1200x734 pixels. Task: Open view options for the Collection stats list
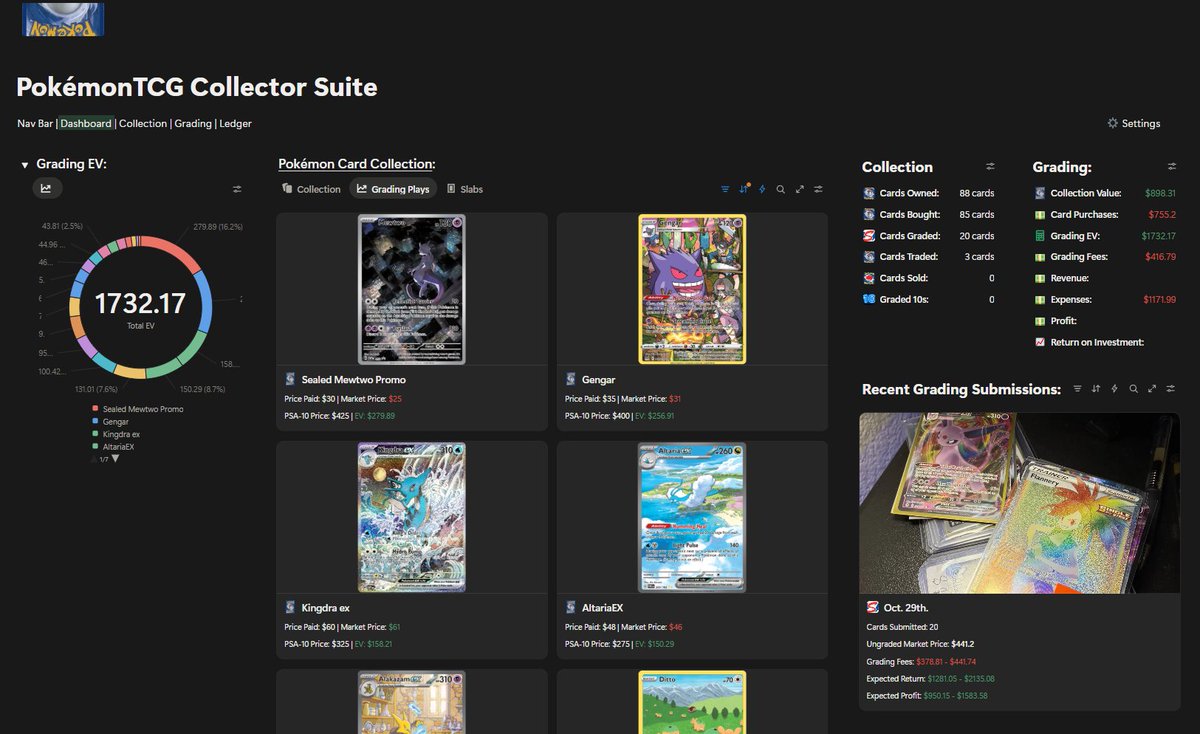coord(990,166)
